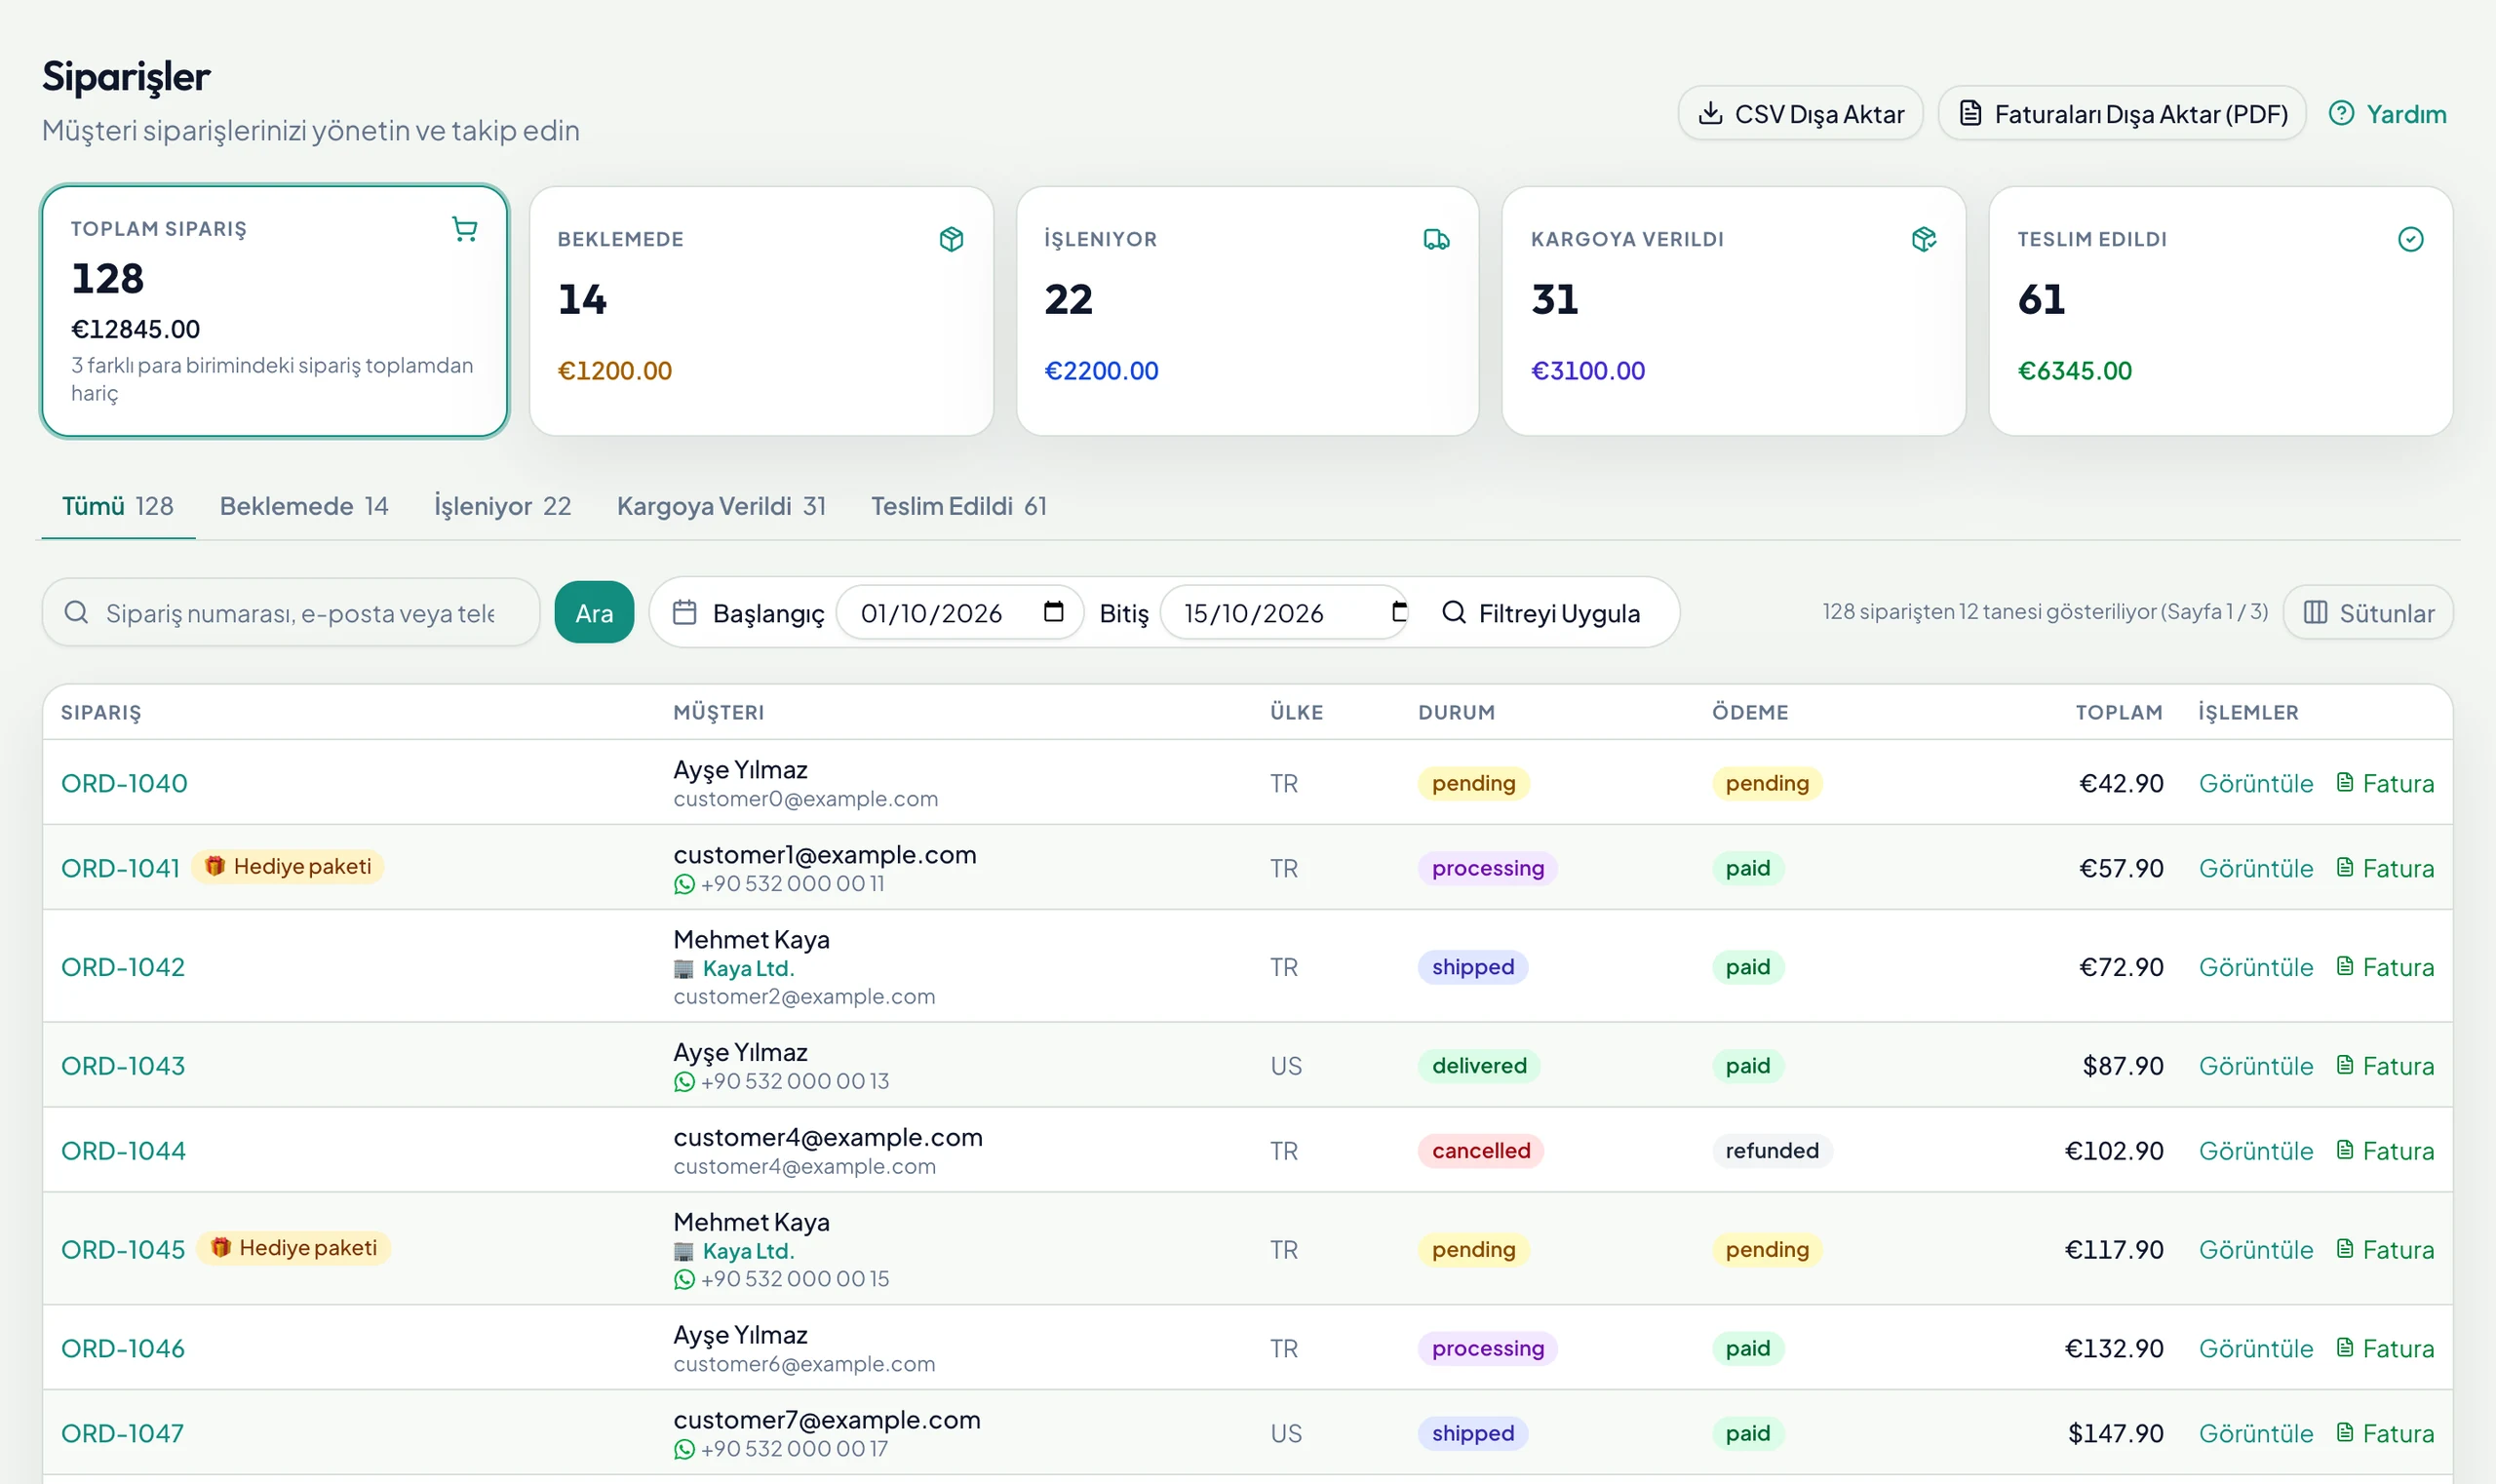Focus the order search input field
The width and height of the screenshot is (2496, 1484).
291,612
